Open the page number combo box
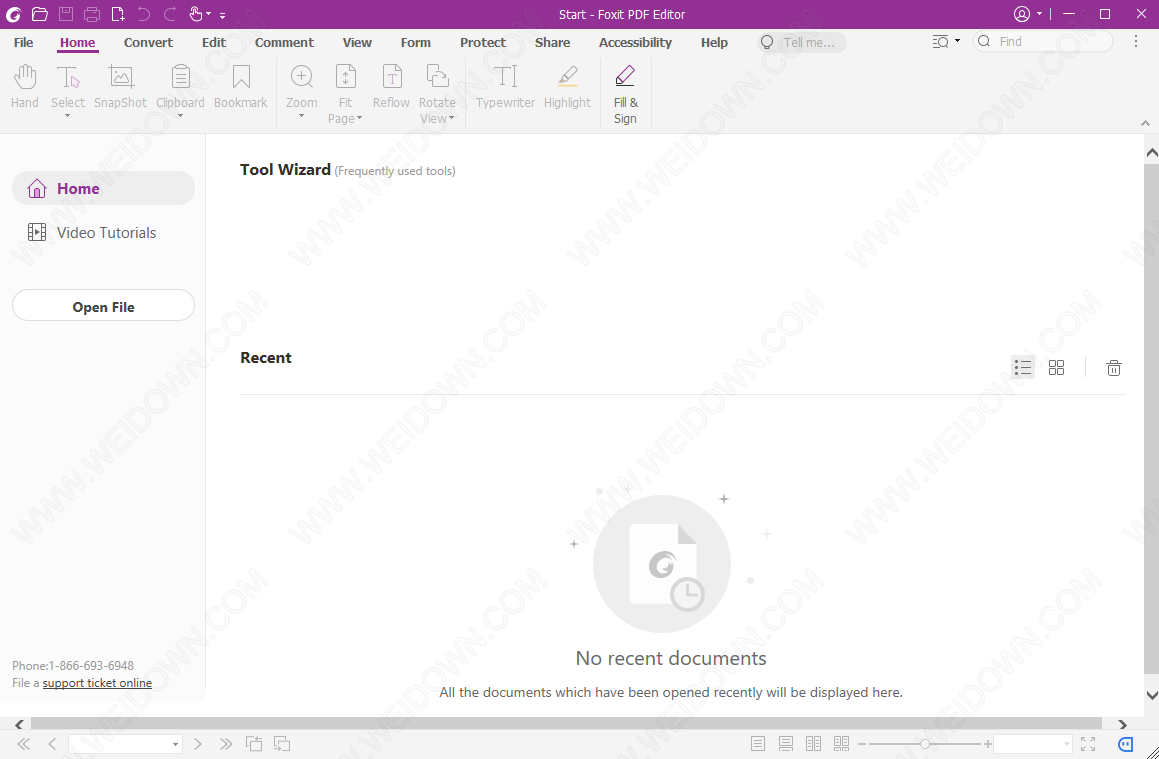The image size is (1159, 759). click(125, 743)
